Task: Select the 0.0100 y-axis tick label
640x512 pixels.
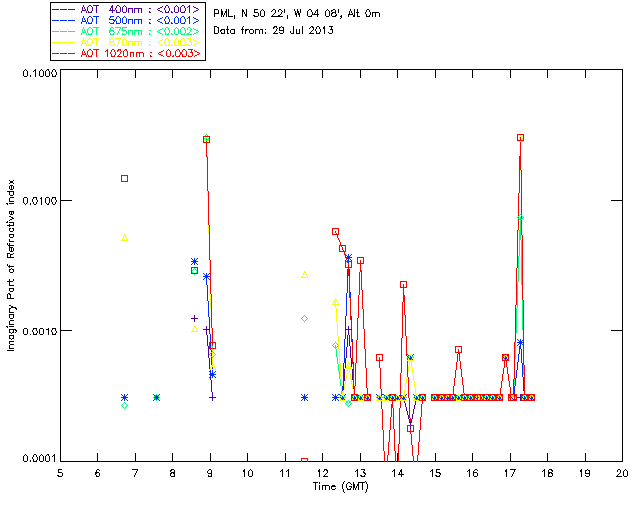Action: (x=39, y=200)
